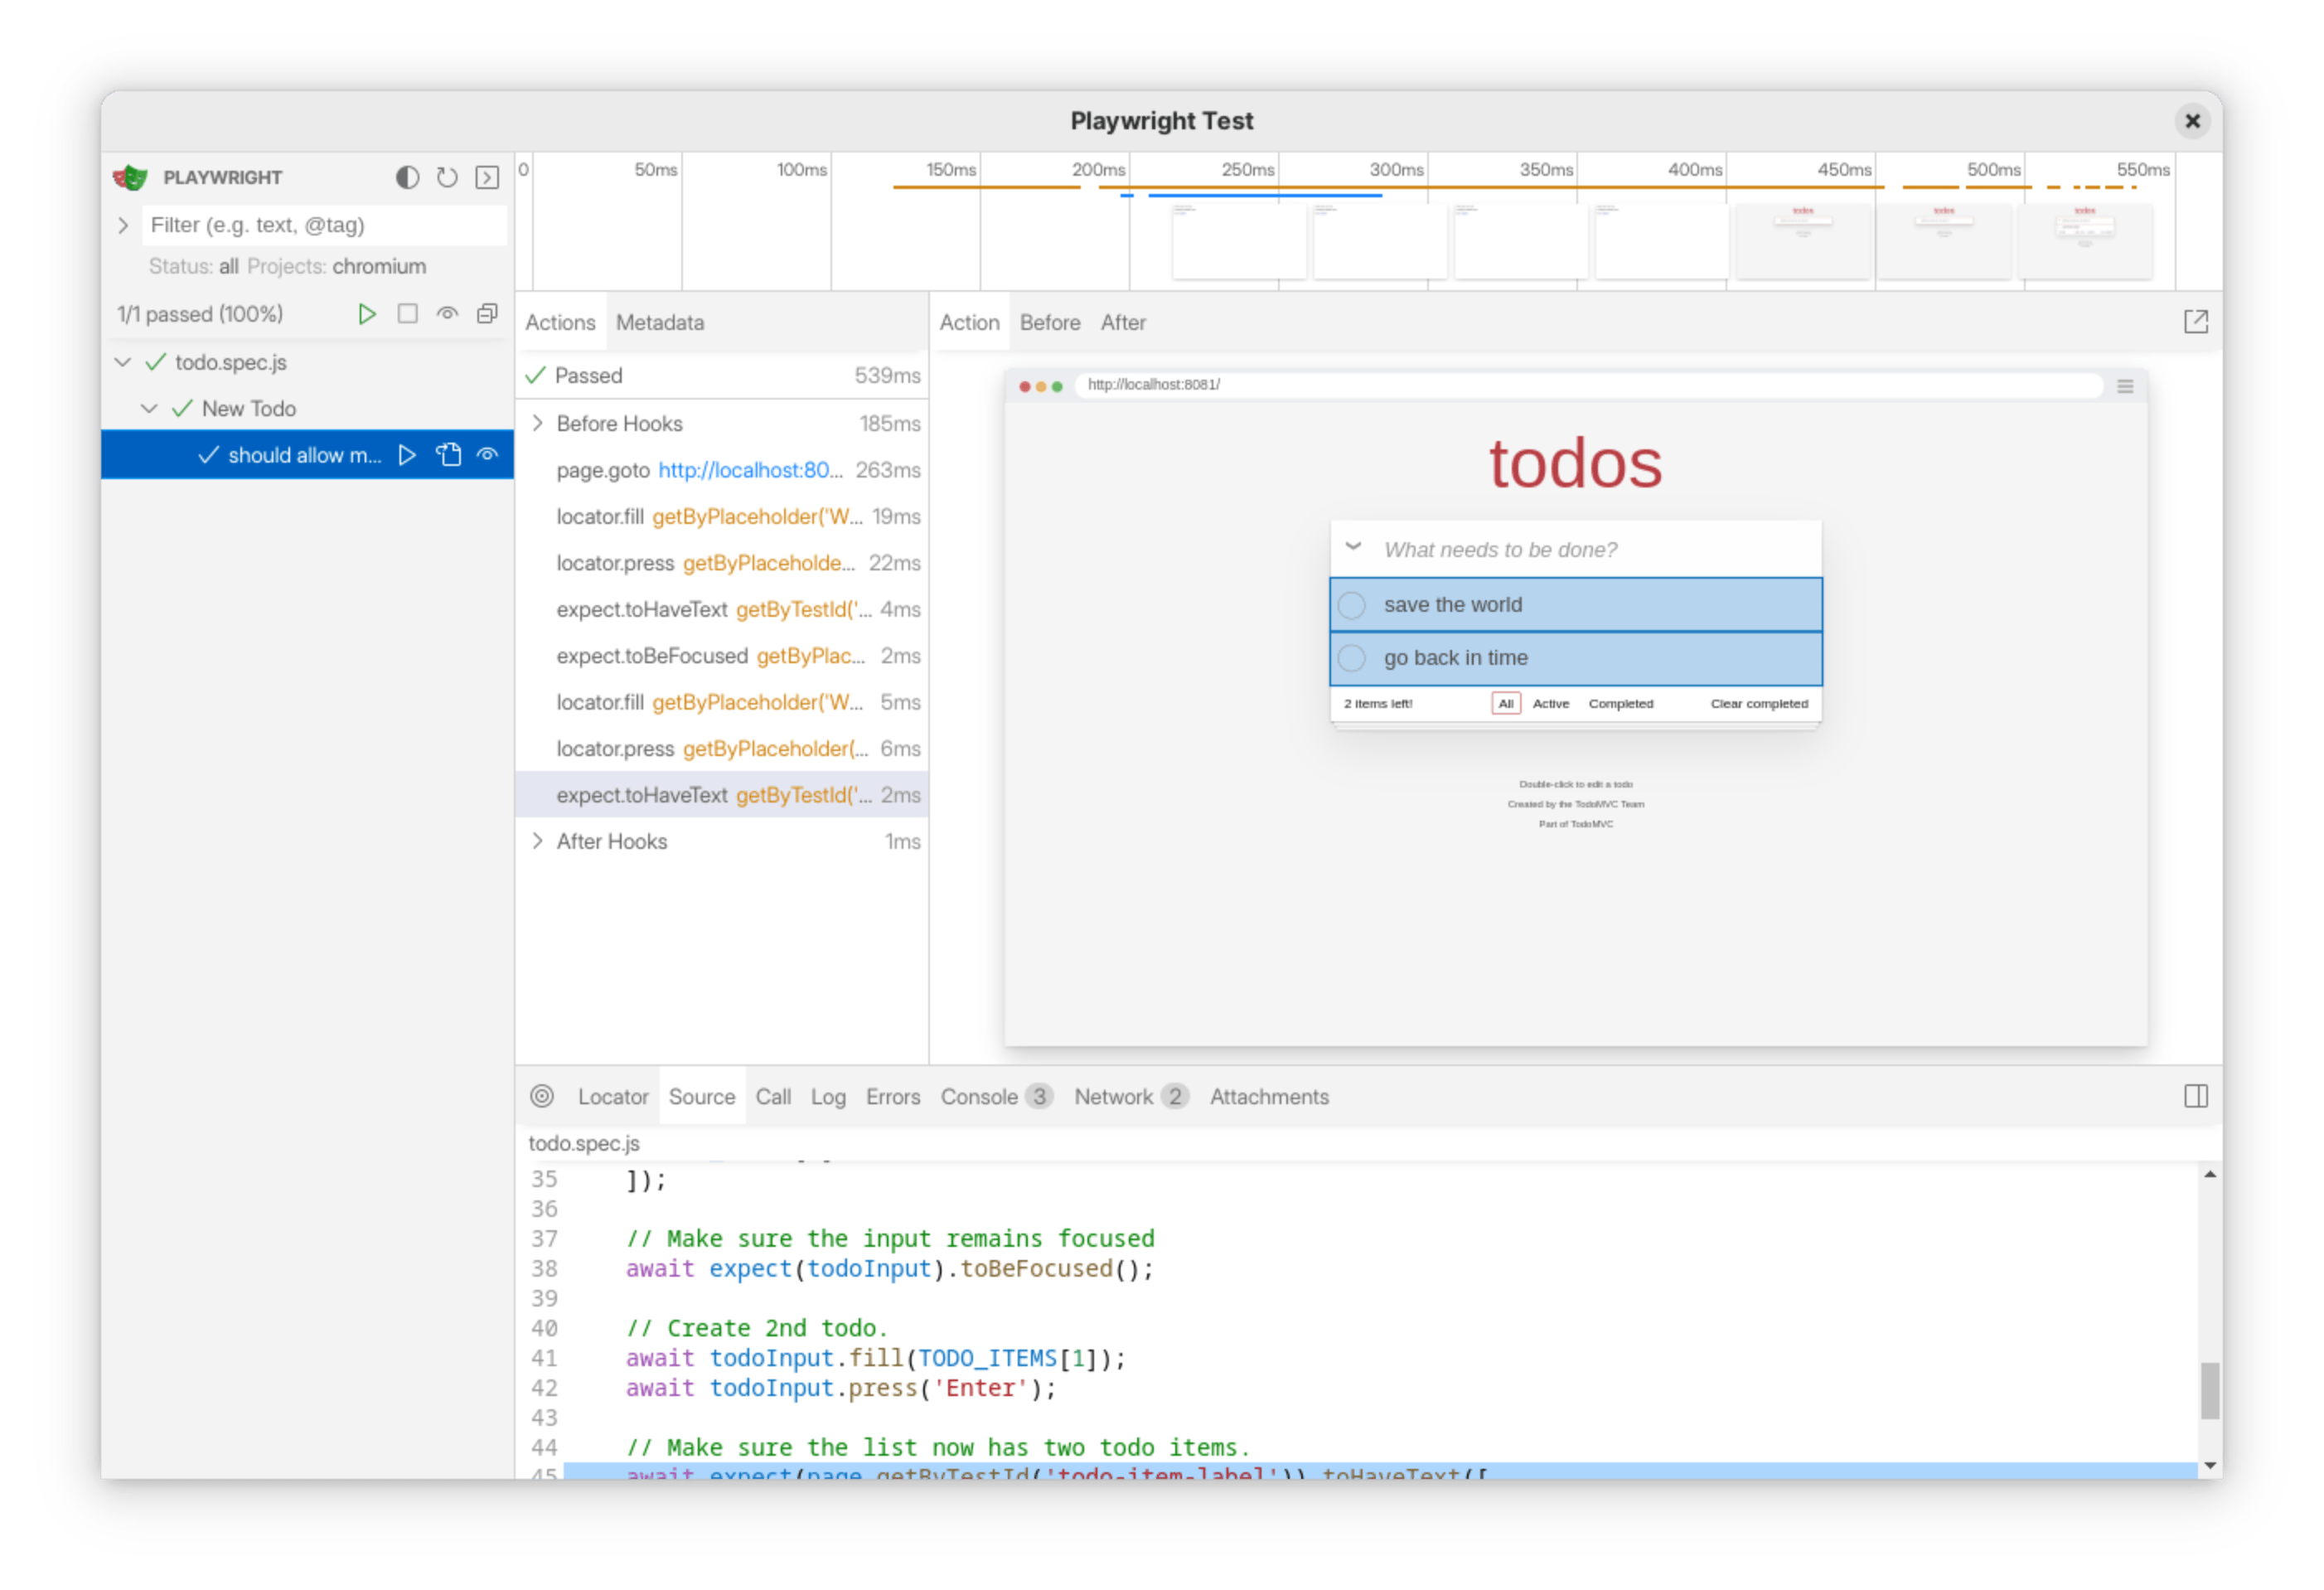
Task: Open the Console tab
Action: coord(995,1097)
